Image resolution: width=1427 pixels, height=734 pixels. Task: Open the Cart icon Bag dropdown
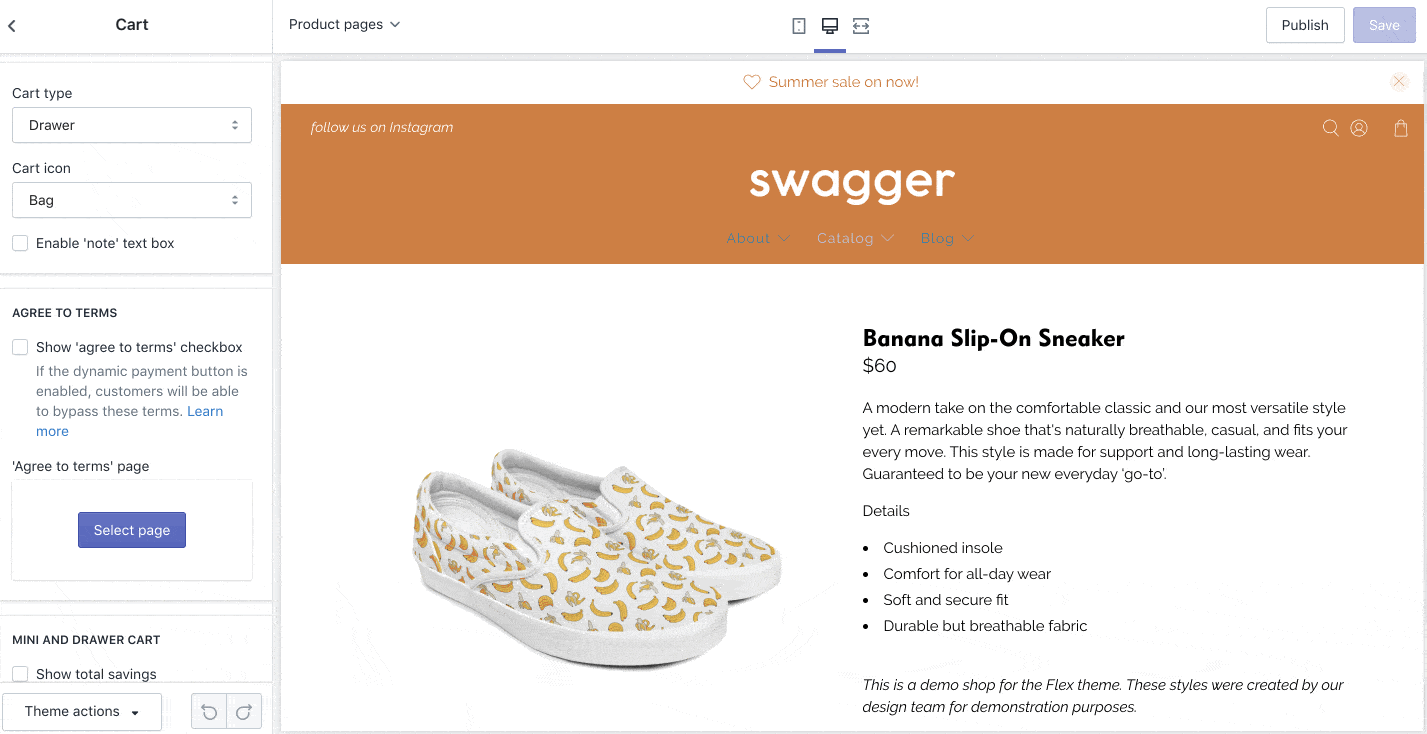[132, 200]
